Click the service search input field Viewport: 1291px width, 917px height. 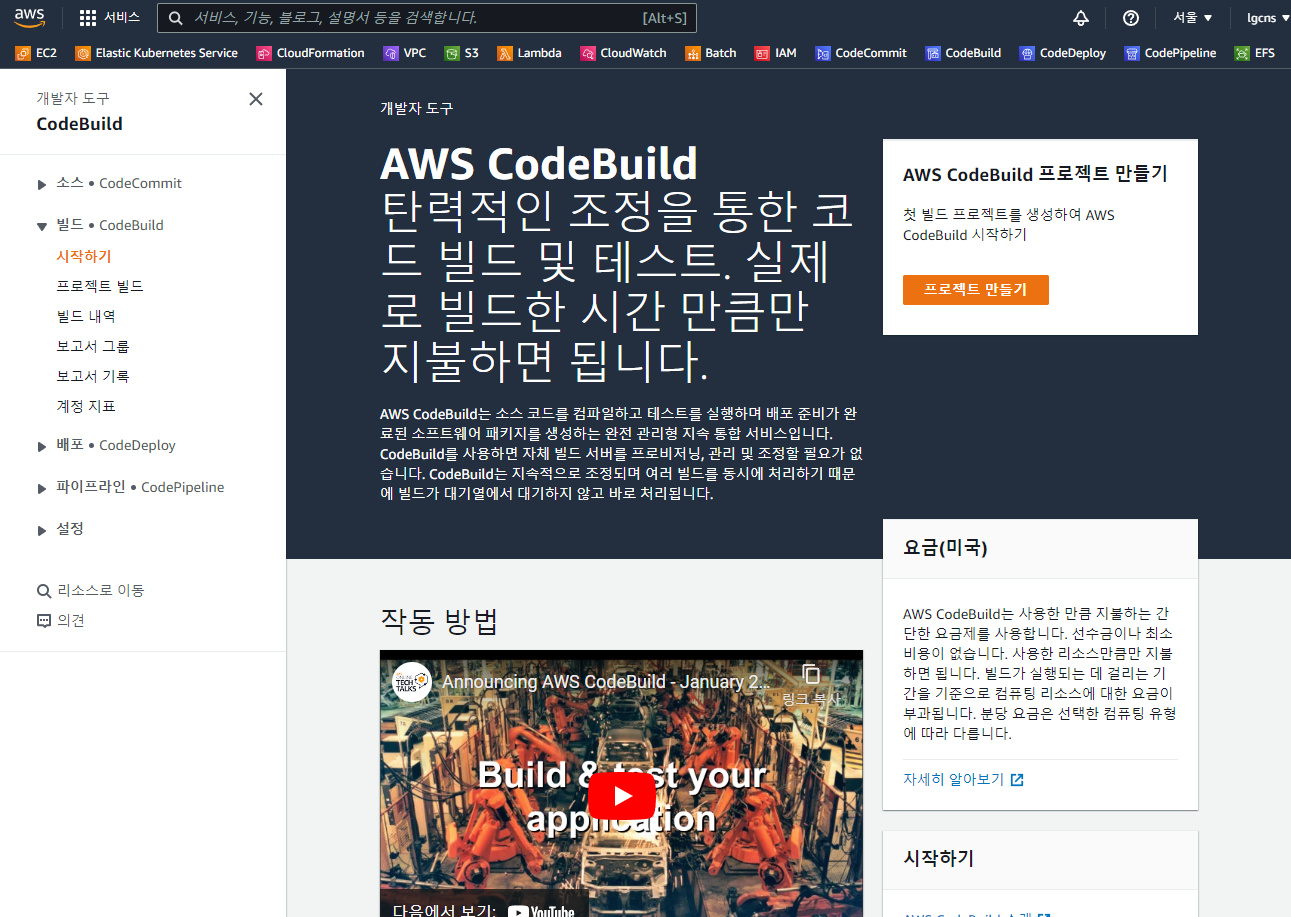(427, 18)
